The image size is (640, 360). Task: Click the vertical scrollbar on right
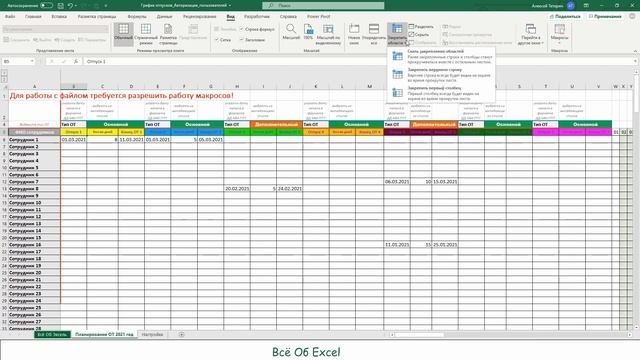636,200
